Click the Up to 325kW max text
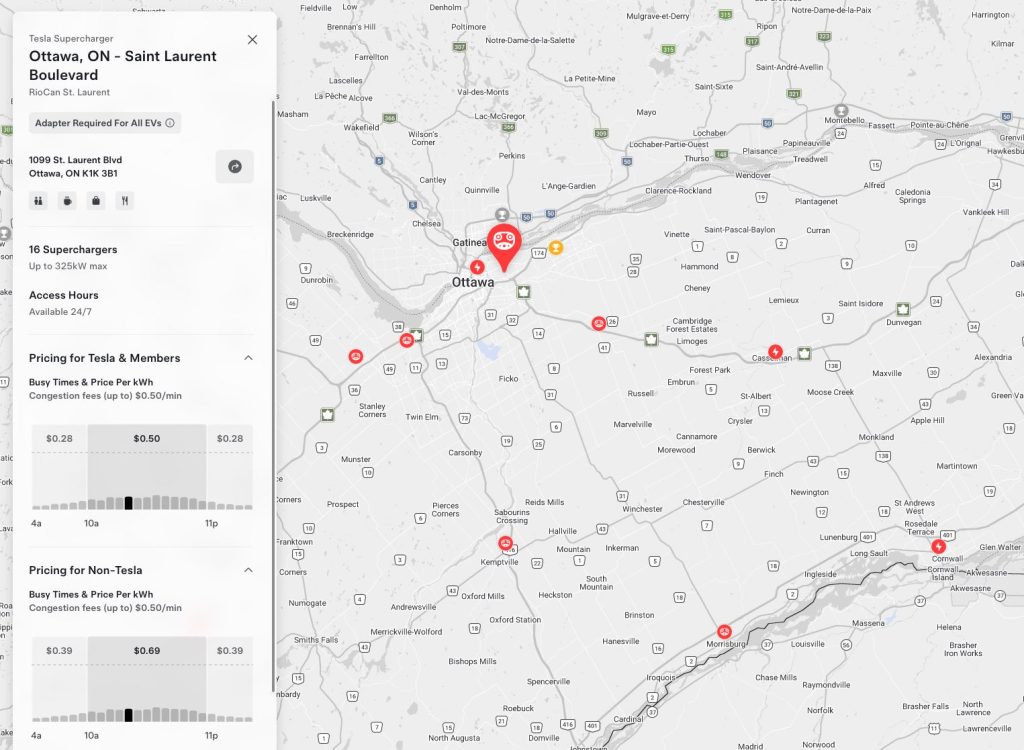The width and height of the screenshot is (1024, 750). pyautogui.click(x=68, y=266)
